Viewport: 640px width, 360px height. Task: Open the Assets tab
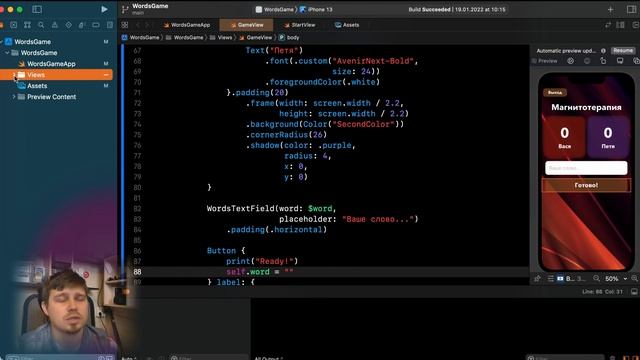point(347,25)
